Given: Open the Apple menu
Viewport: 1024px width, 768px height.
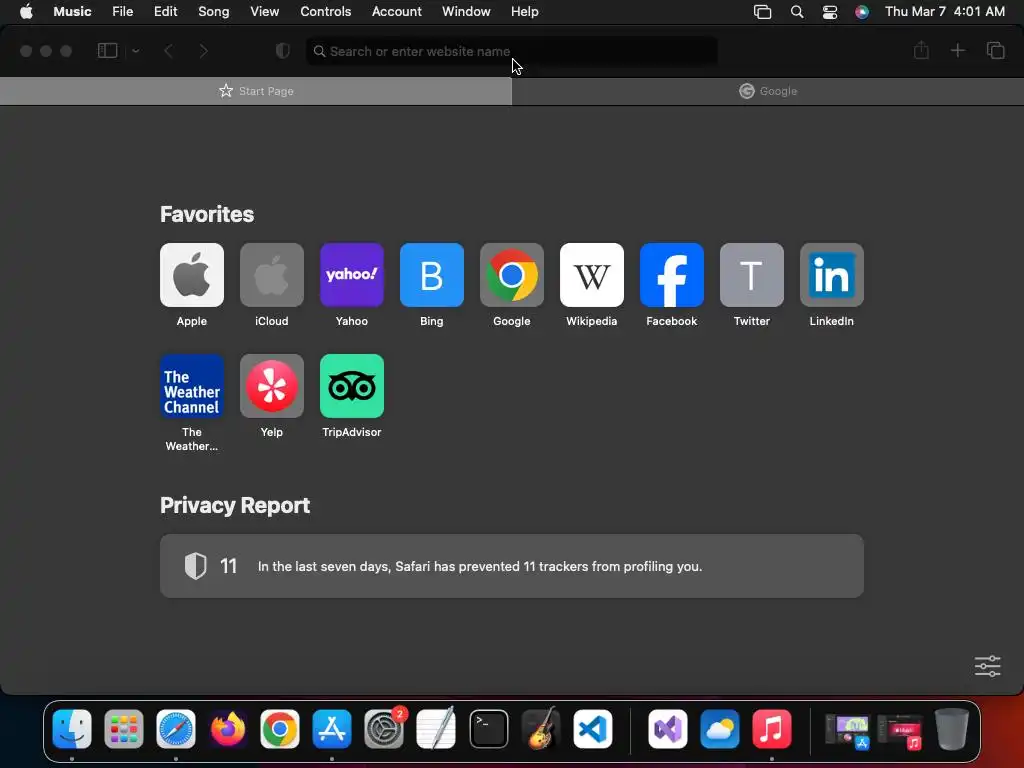Looking at the screenshot, I should [26, 11].
